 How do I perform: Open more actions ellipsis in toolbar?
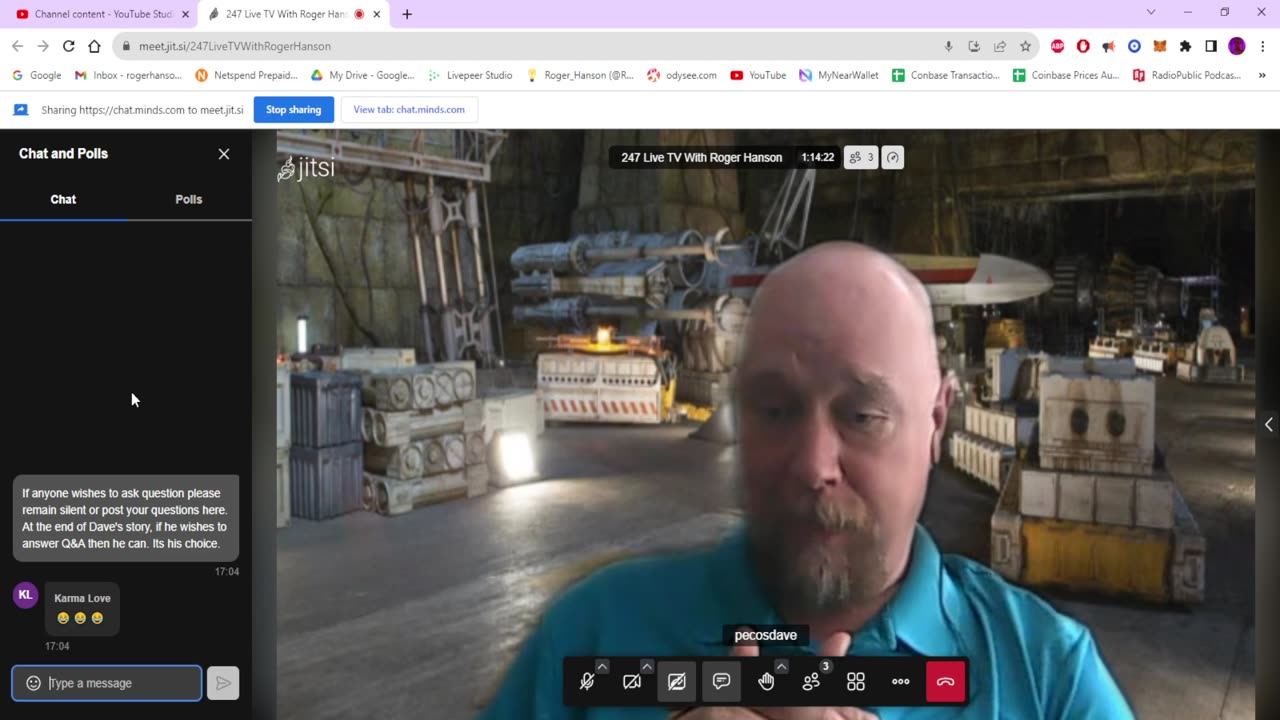(x=901, y=682)
